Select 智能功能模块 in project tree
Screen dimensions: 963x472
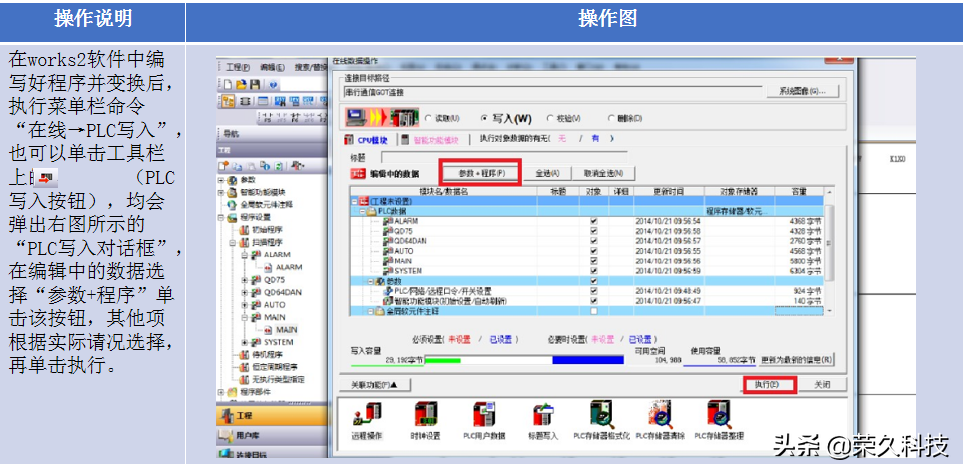[x=254, y=192]
